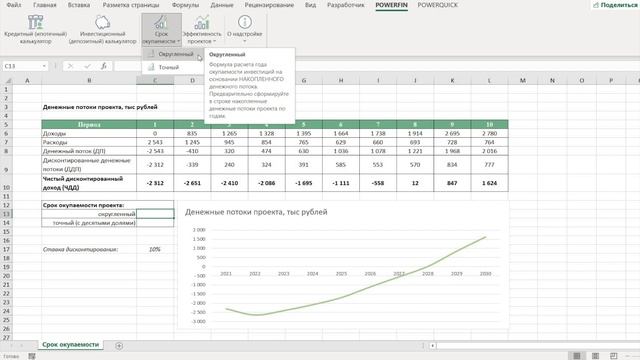640x360 pixels.
Task: Click the ЧДД value 12 cell
Action: (x=415, y=183)
